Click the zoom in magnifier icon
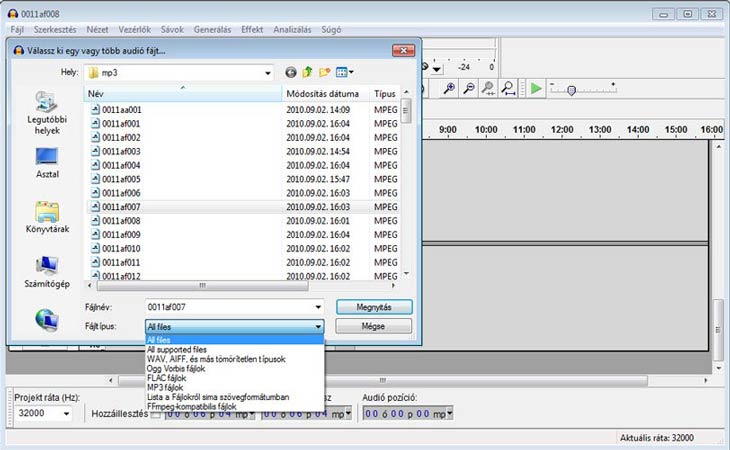This screenshot has height=450, width=730. (x=450, y=89)
